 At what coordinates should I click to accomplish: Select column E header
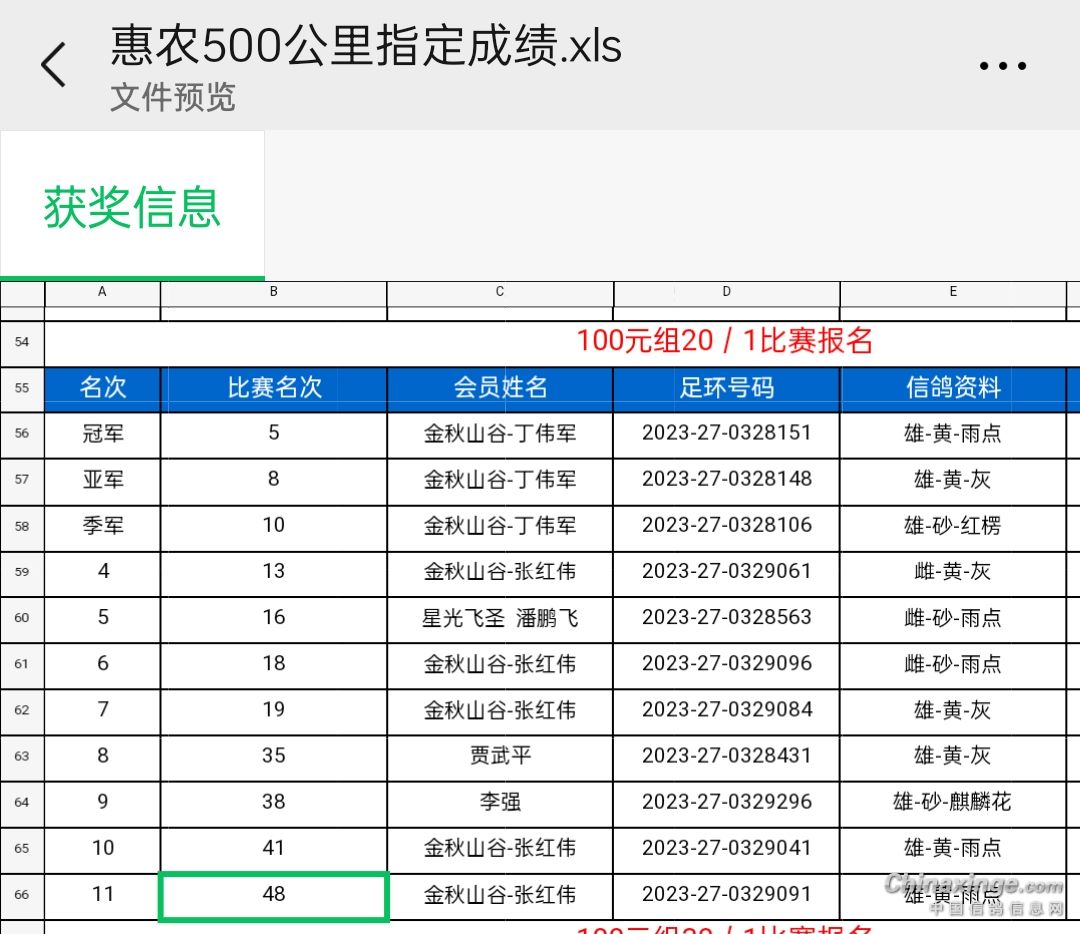[953, 292]
